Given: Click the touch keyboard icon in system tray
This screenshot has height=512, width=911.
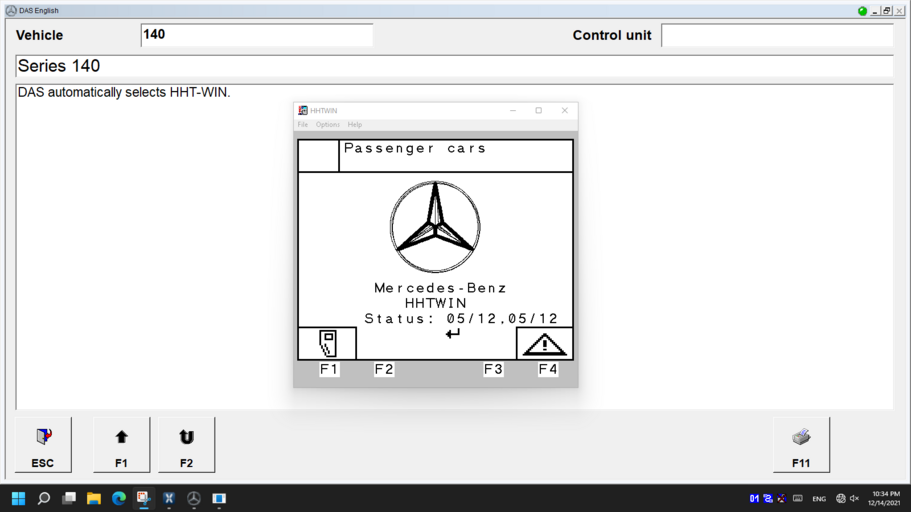Looking at the screenshot, I should pos(798,499).
